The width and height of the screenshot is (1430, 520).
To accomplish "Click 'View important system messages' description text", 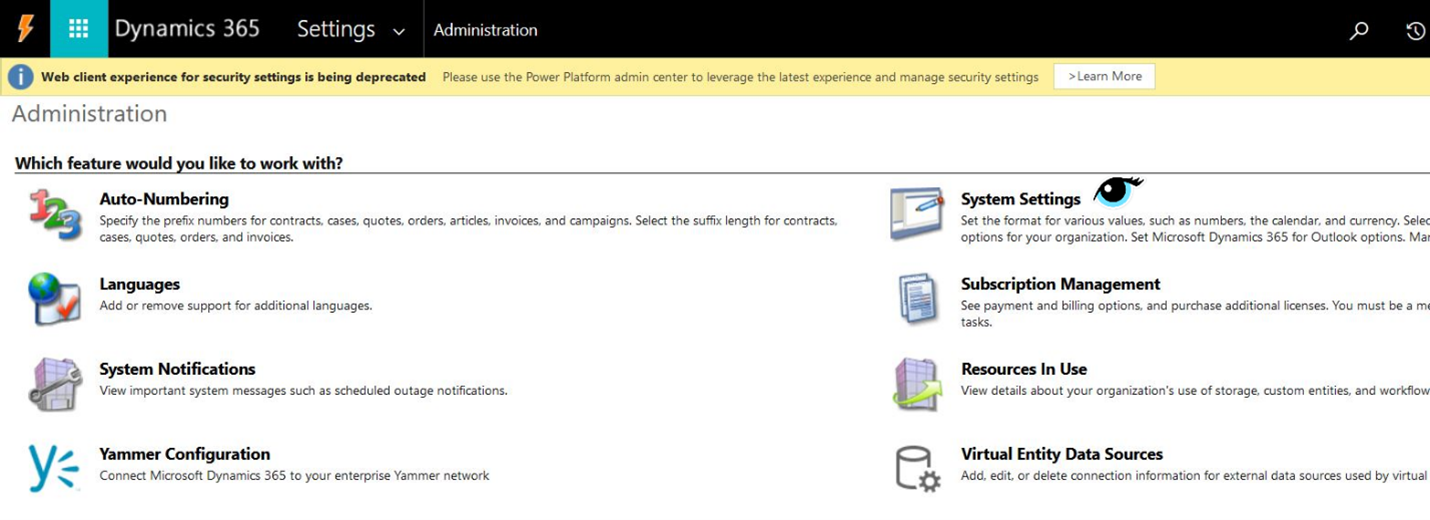I will click(x=303, y=391).
